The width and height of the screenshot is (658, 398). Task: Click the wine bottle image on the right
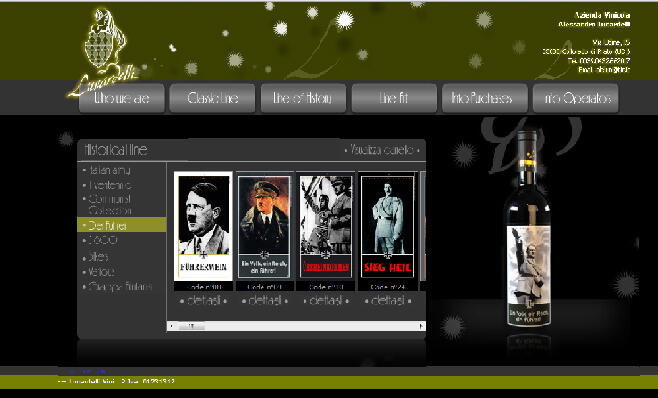pyautogui.click(x=527, y=229)
